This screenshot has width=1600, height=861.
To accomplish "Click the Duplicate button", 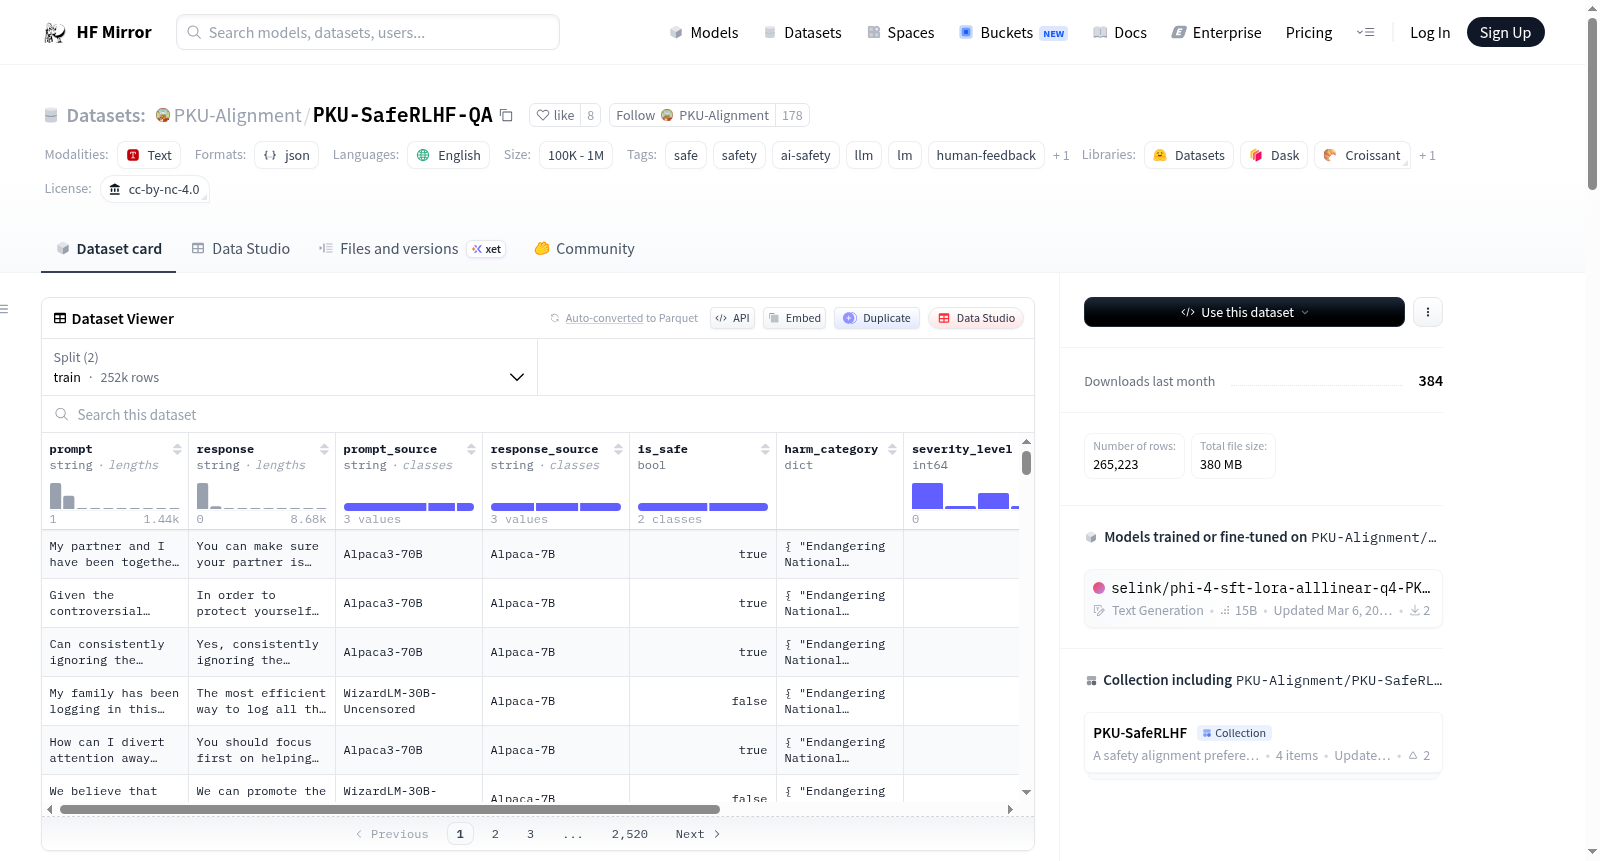I will pyautogui.click(x=876, y=318).
